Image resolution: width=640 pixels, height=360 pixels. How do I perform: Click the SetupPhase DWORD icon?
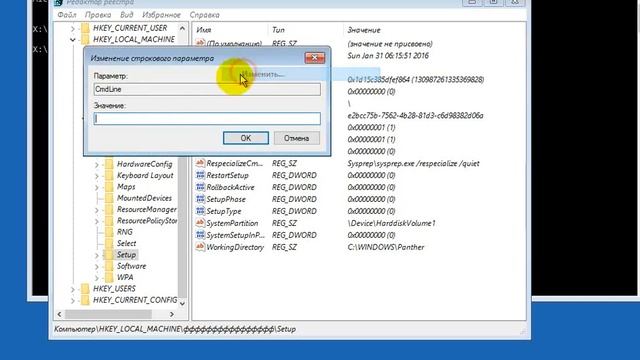click(200, 199)
